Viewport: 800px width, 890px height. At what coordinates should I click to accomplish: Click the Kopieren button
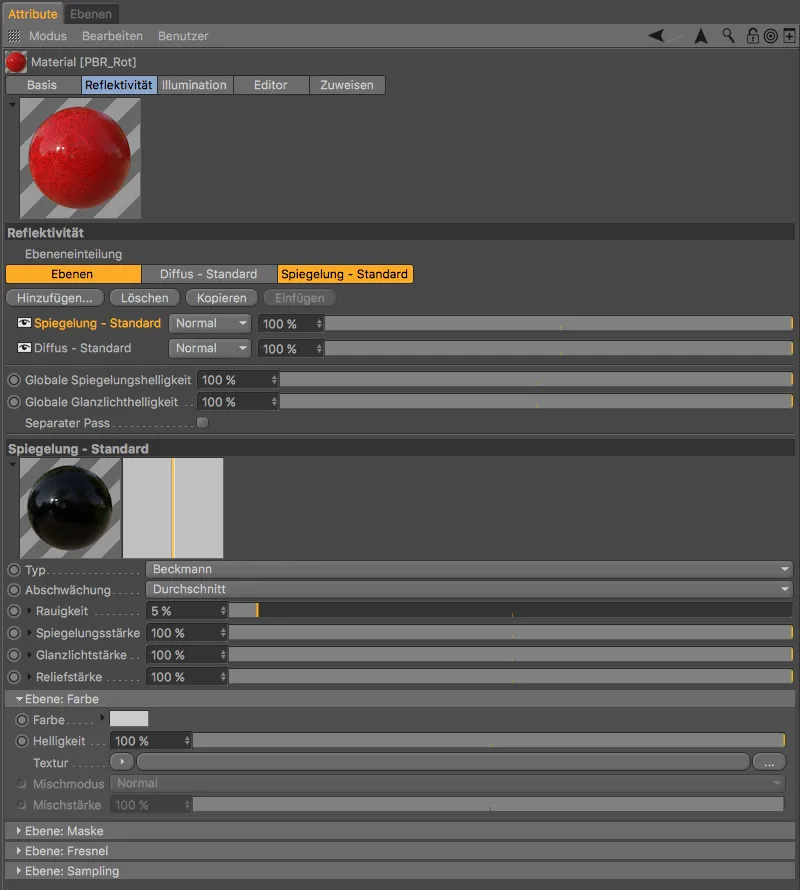221,297
